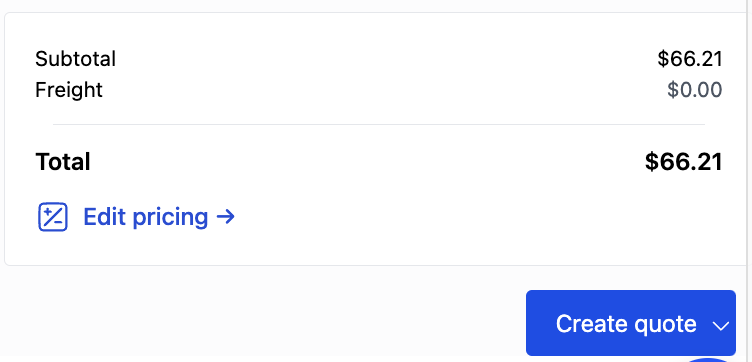Viewport: 752px width, 362px height.
Task: Click the plus-minus pricing icon
Action: click(53, 217)
